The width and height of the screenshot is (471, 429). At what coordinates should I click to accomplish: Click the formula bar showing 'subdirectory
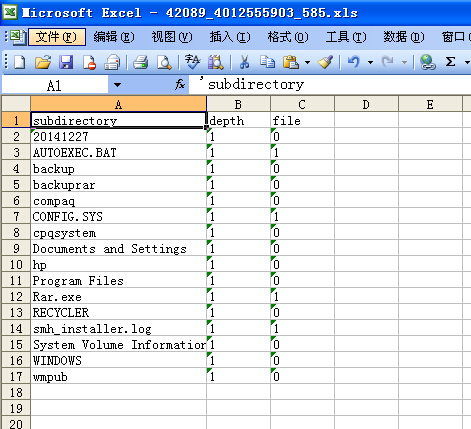(x=329, y=85)
